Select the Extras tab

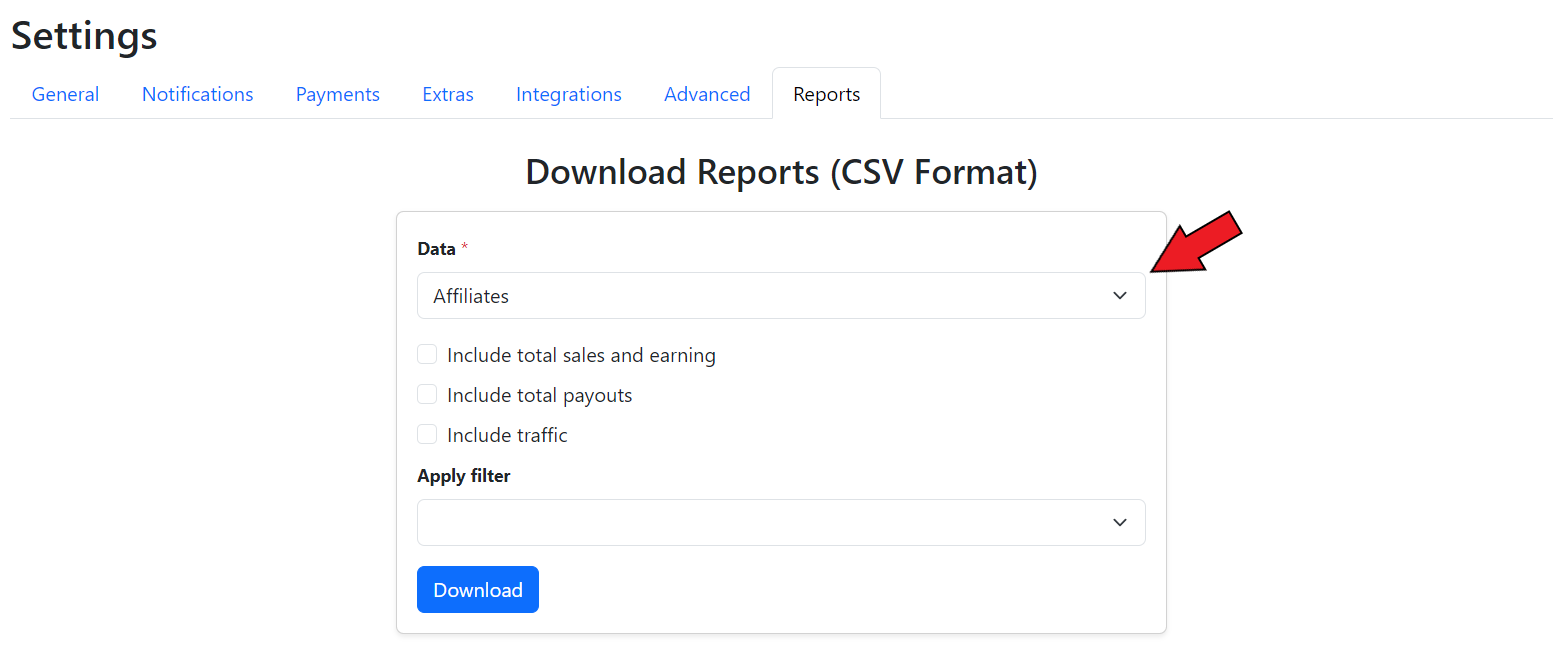coord(447,94)
